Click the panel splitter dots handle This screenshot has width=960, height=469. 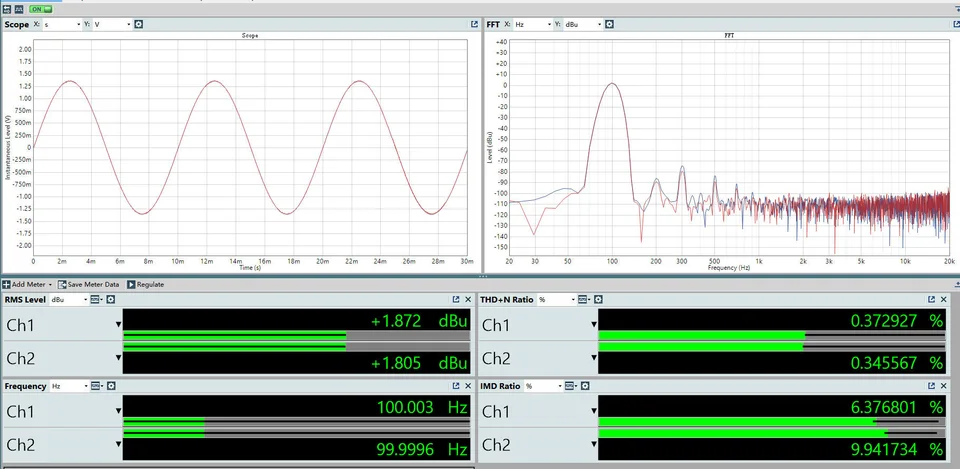(482, 277)
